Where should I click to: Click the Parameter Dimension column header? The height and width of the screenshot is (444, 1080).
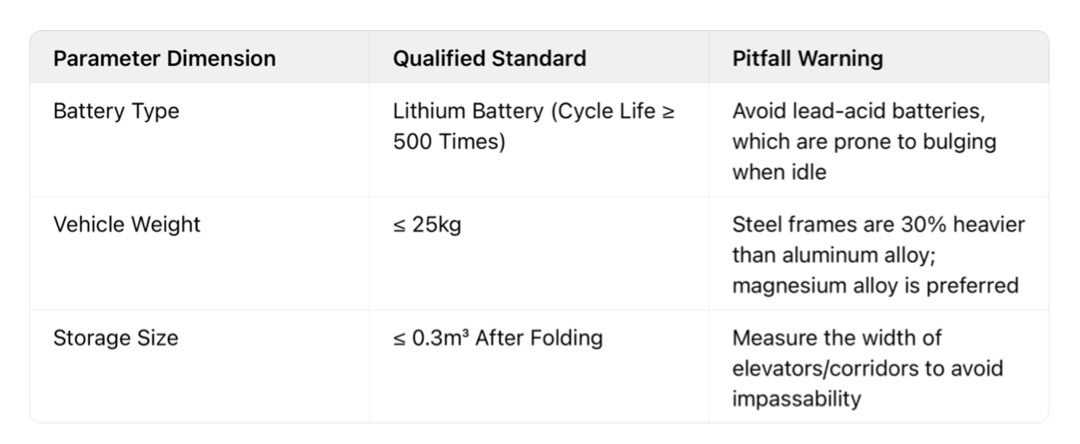point(164,58)
